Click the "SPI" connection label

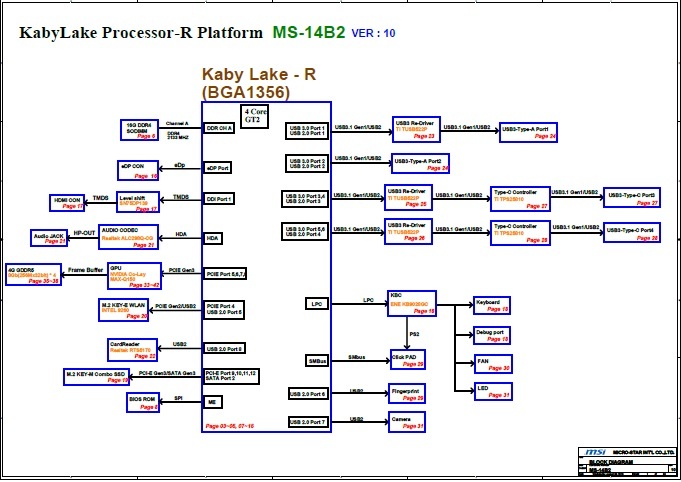pyautogui.click(x=178, y=398)
